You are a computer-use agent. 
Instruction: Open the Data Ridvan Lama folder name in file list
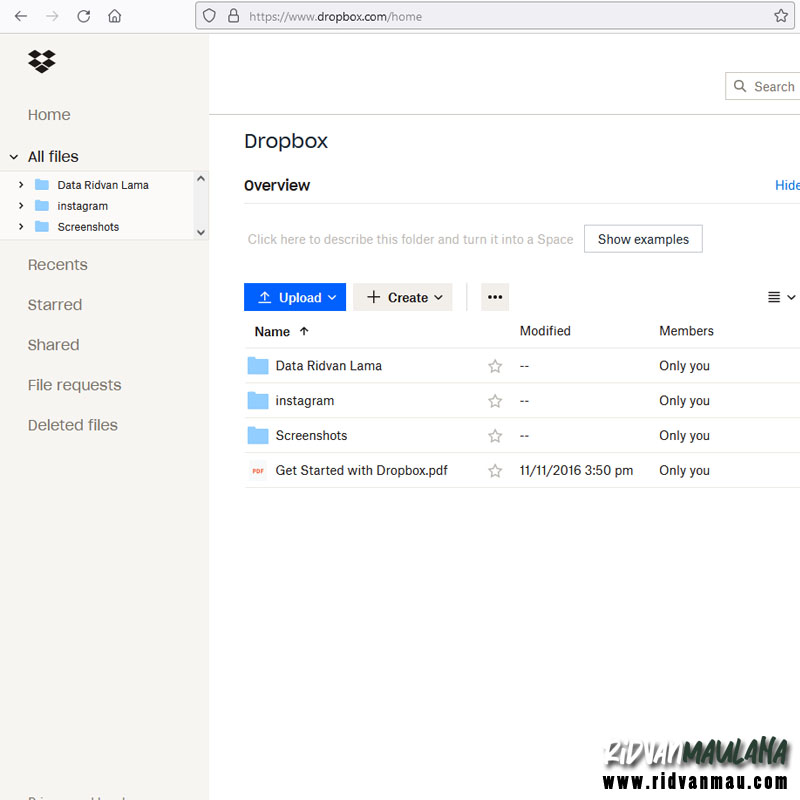tap(329, 366)
